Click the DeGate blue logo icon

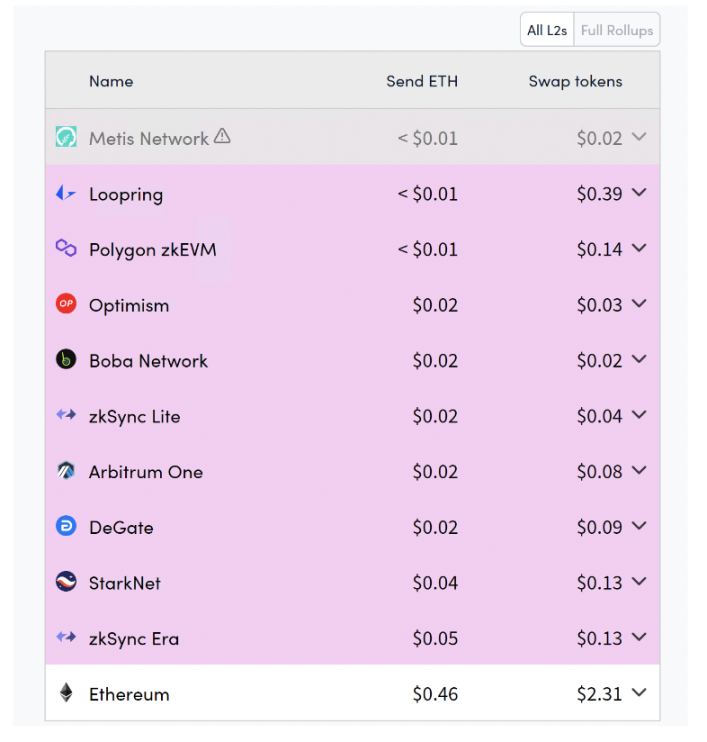tap(66, 527)
